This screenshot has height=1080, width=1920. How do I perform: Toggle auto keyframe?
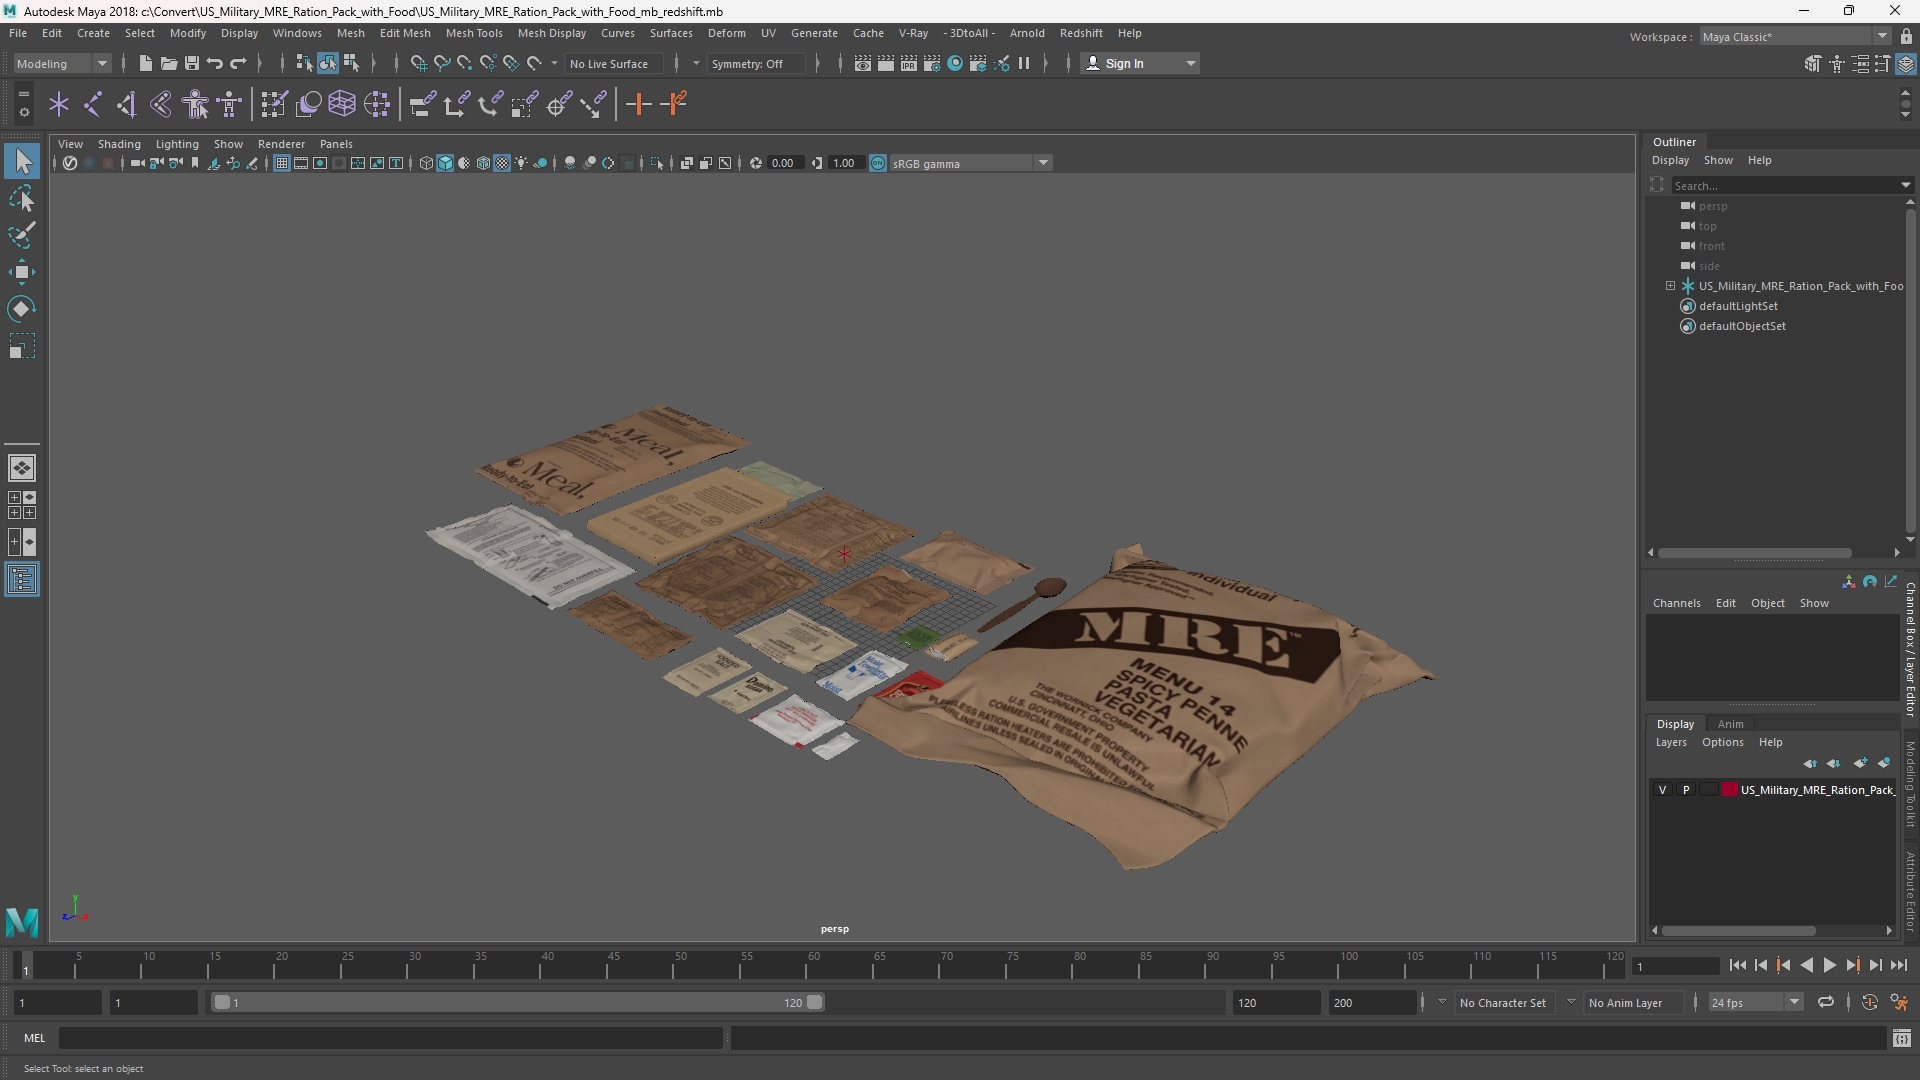[x=1869, y=1002]
